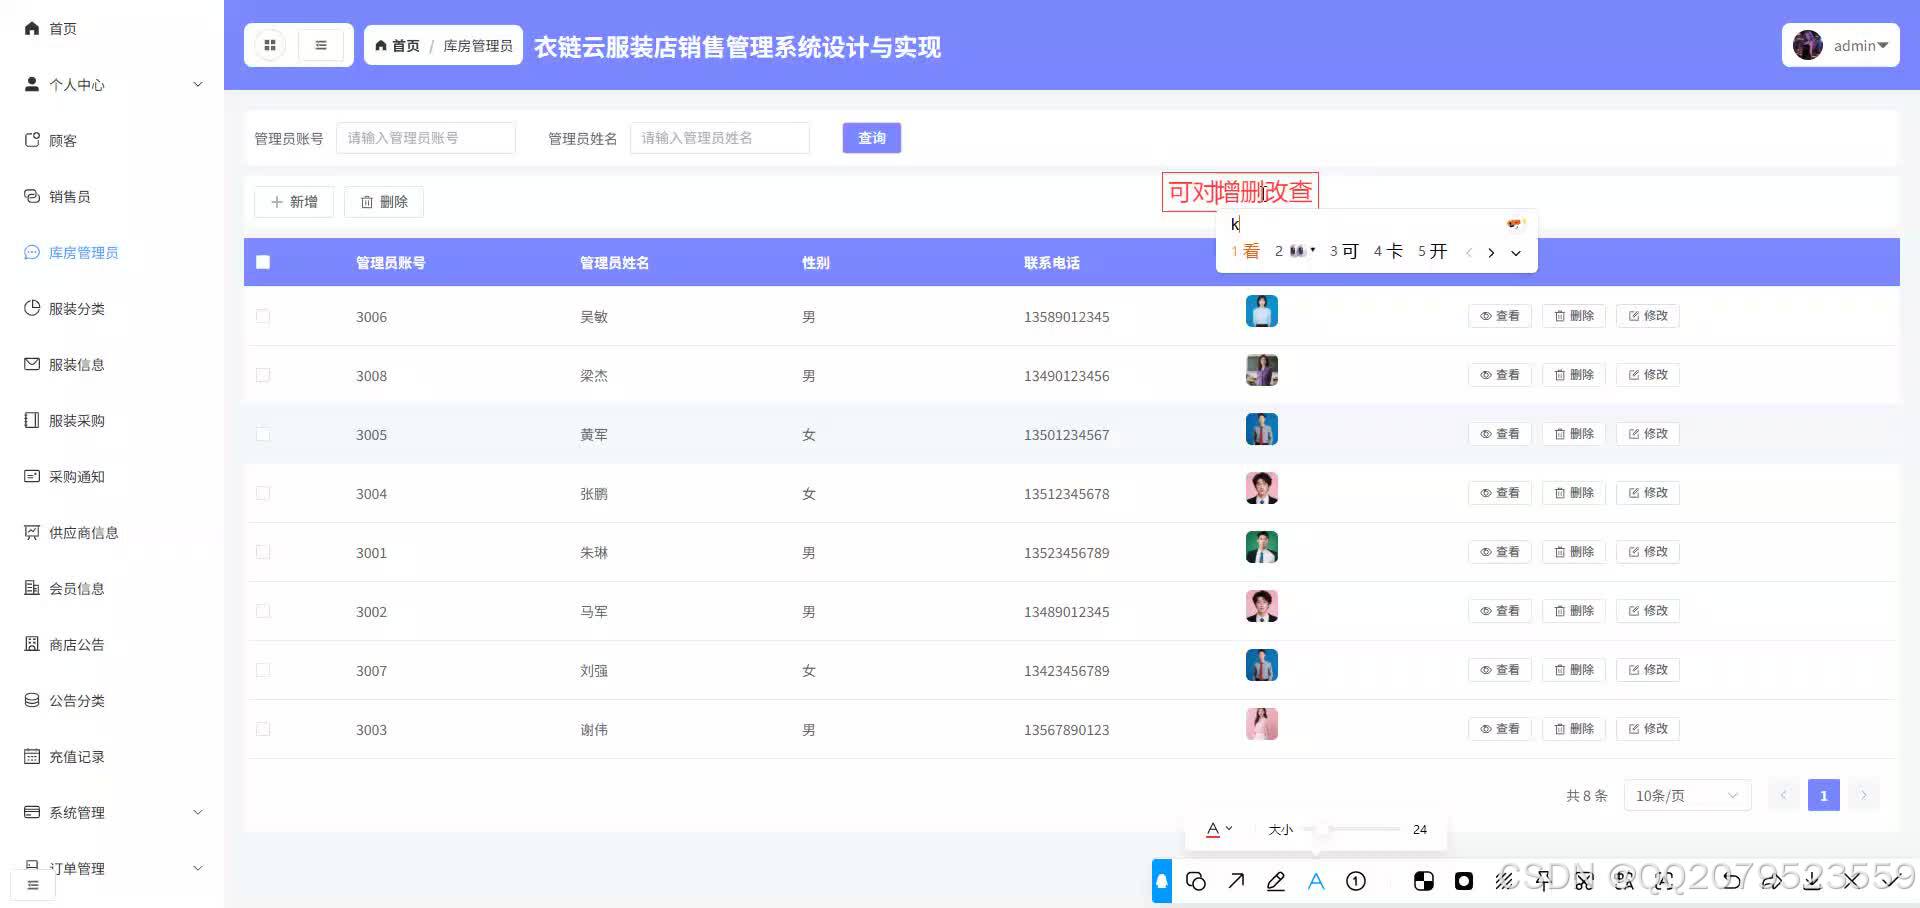The width and height of the screenshot is (1920, 908).
Task: Select the shapes tool in screenshot toolbar
Action: pos(1196,881)
